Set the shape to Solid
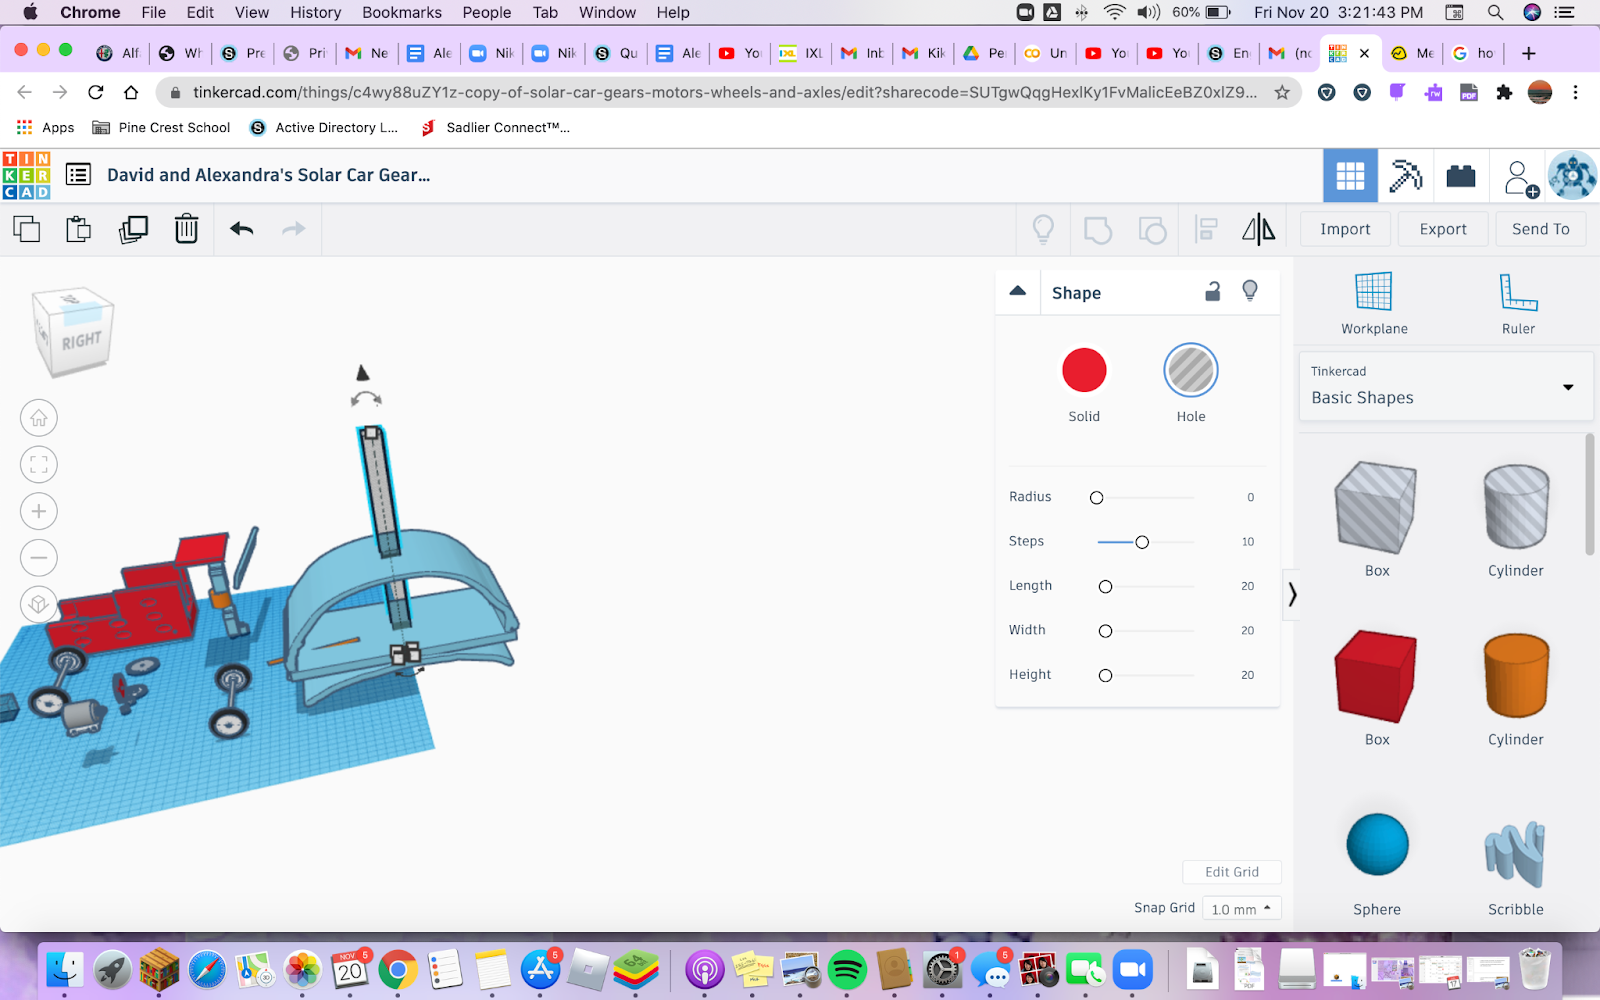The width and height of the screenshot is (1600, 1000). tap(1084, 371)
